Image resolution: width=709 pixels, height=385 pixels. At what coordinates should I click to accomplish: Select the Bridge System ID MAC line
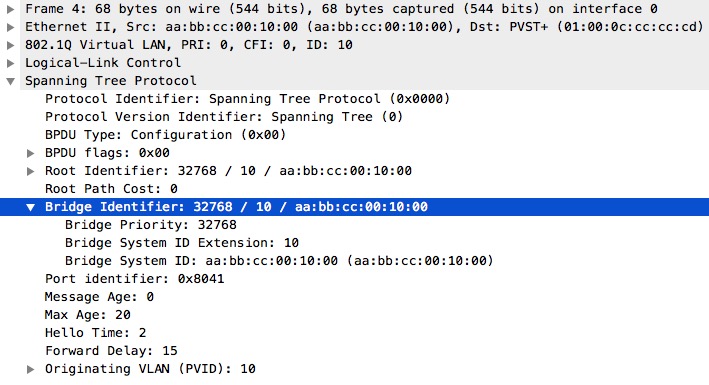(279, 261)
